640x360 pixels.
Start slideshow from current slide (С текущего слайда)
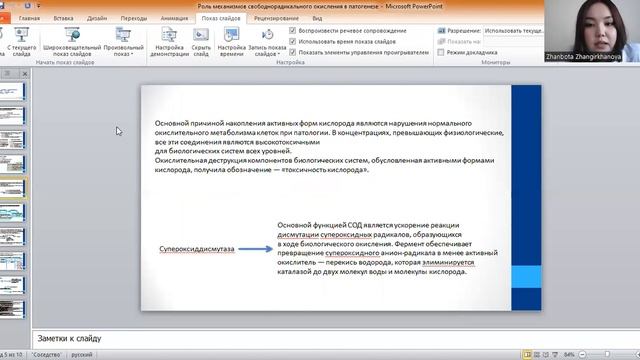tap(21, 42)
